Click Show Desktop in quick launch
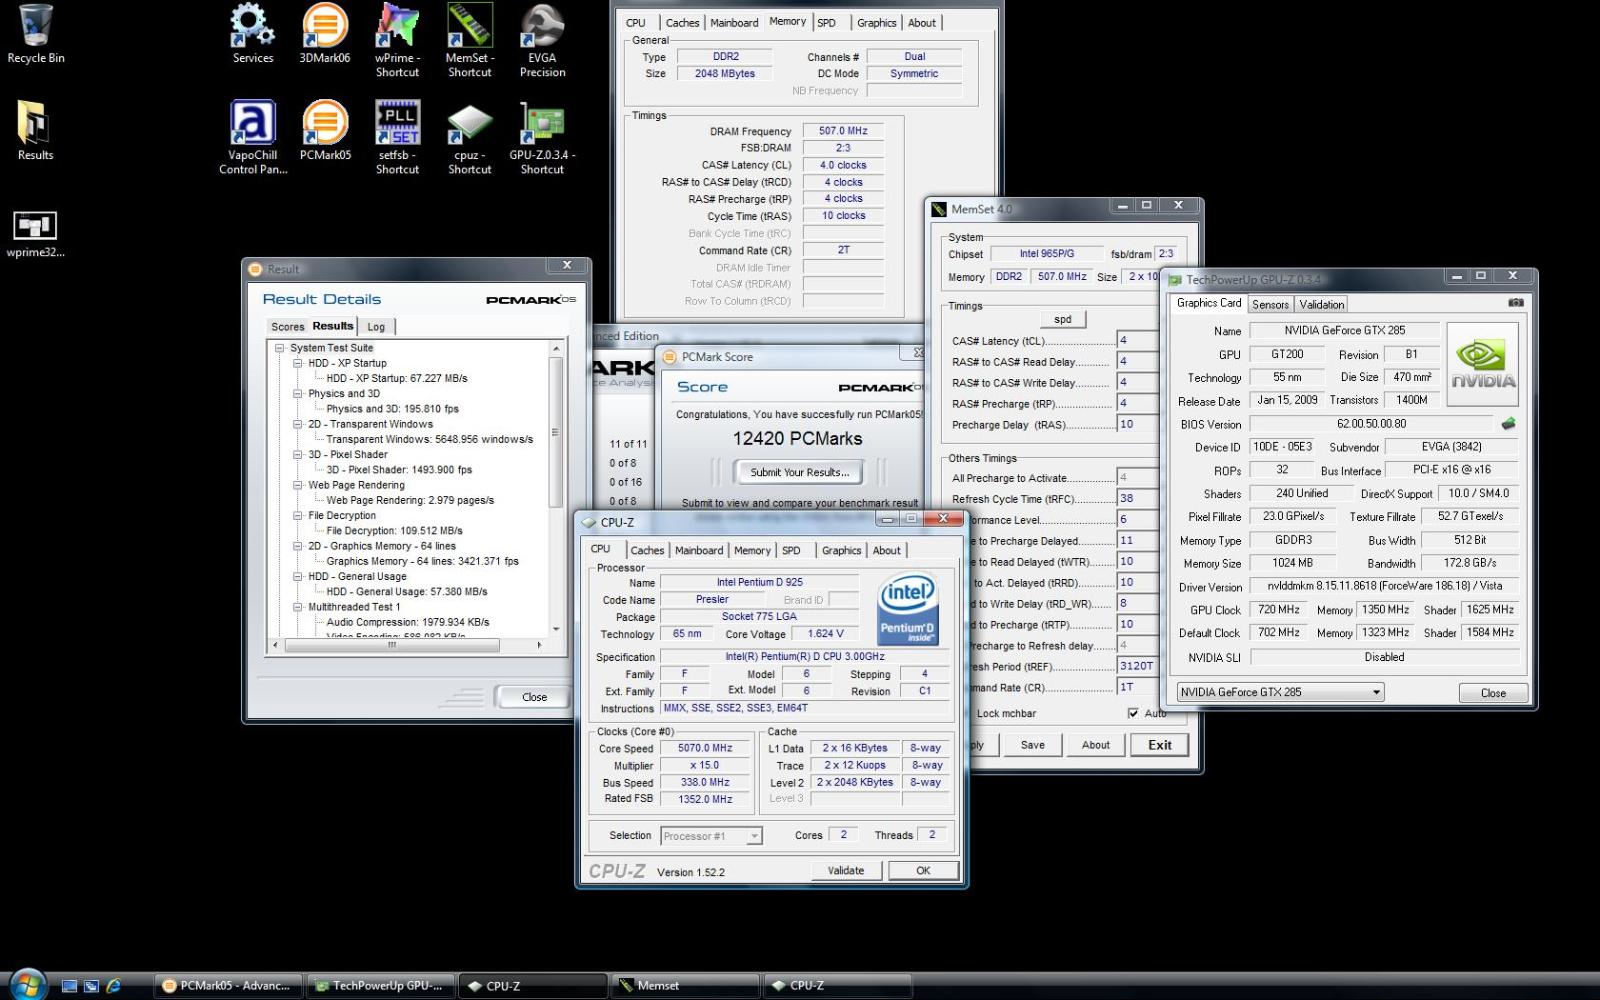 [69, 985]
